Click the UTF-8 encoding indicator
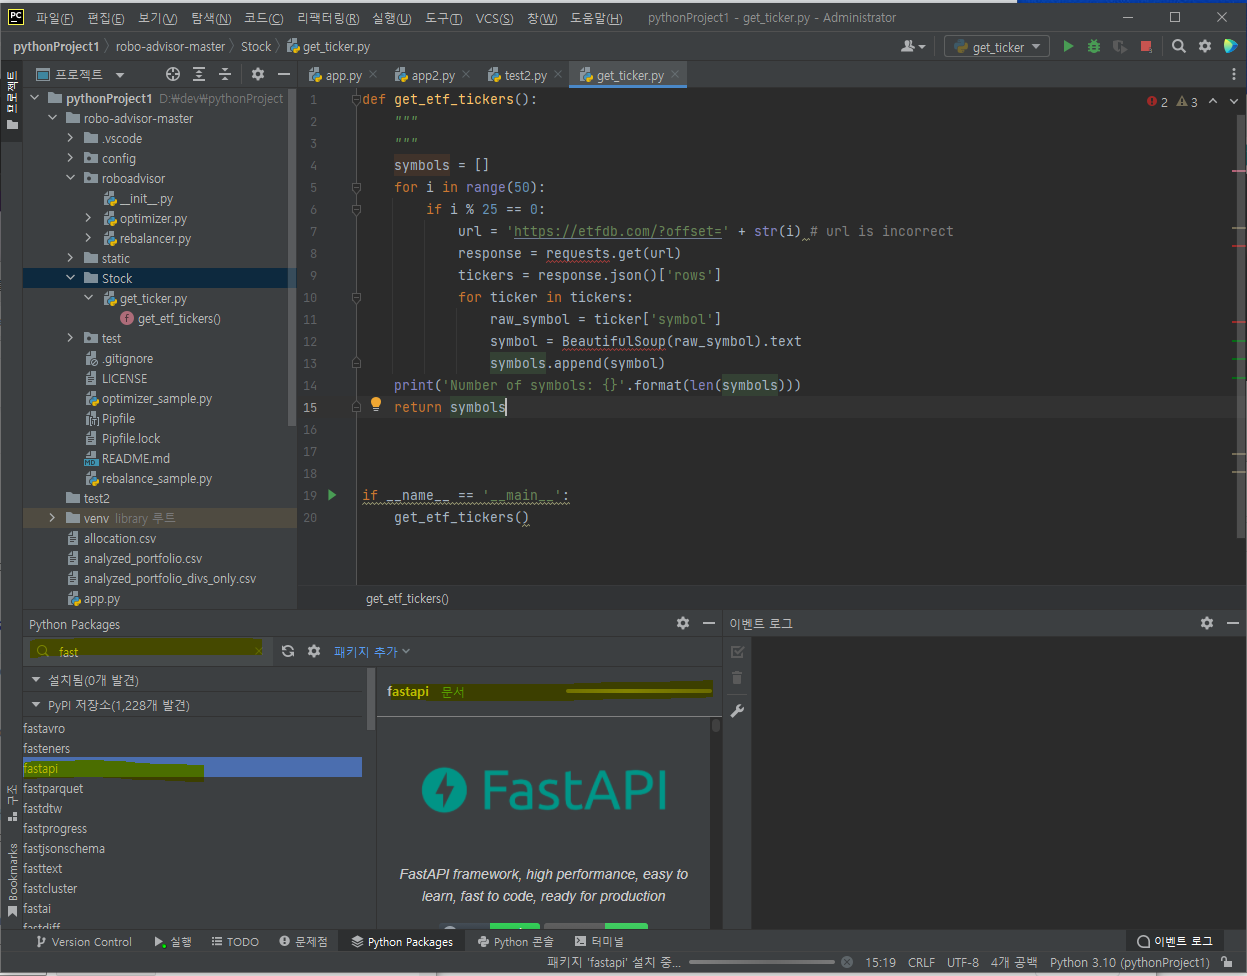This screenshot has height=976, width=1247. click(962, 962)
